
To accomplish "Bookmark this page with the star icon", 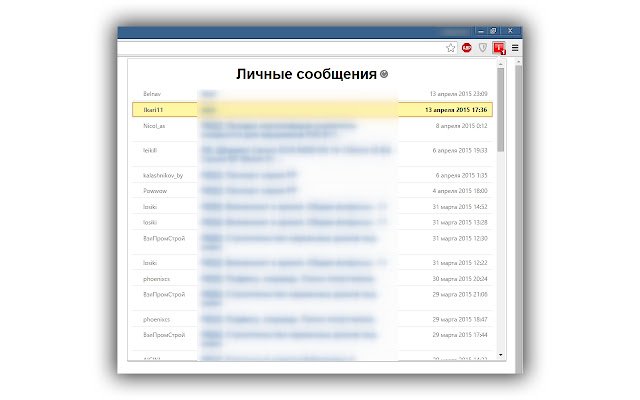I will 451,48.
